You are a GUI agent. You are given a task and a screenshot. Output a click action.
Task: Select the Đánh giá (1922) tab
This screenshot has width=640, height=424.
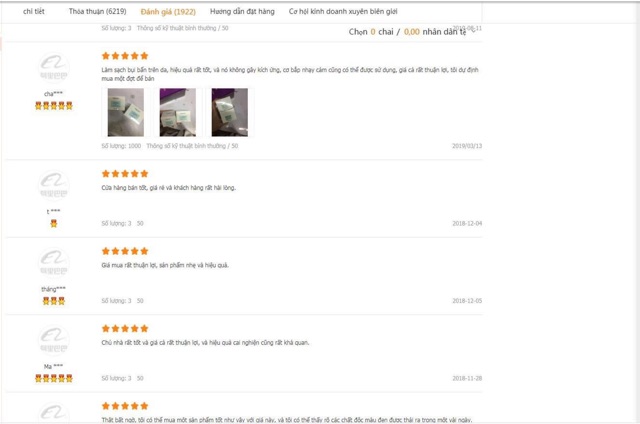tap(168, 12)
